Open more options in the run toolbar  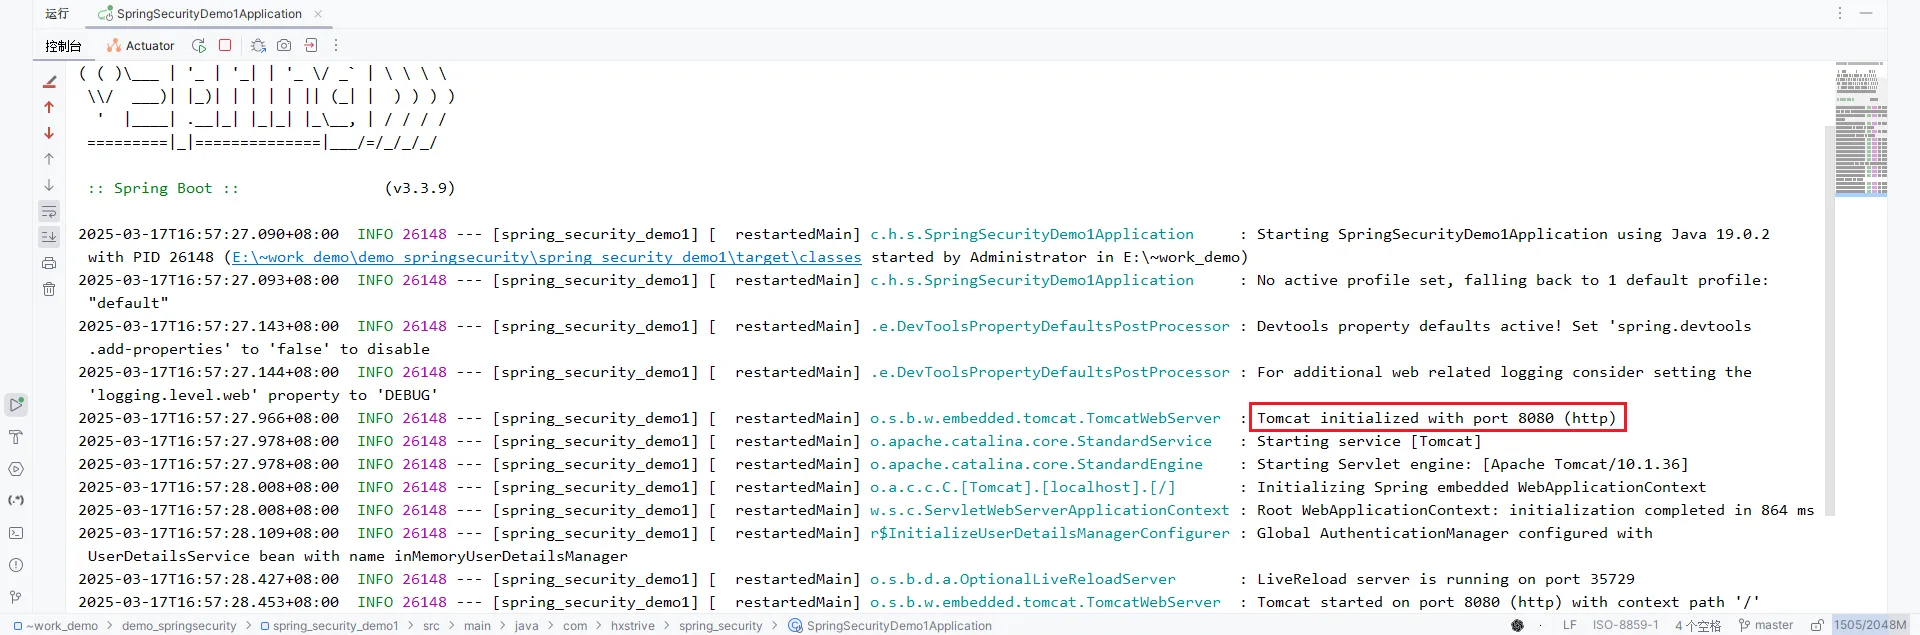tap(336, 45)
